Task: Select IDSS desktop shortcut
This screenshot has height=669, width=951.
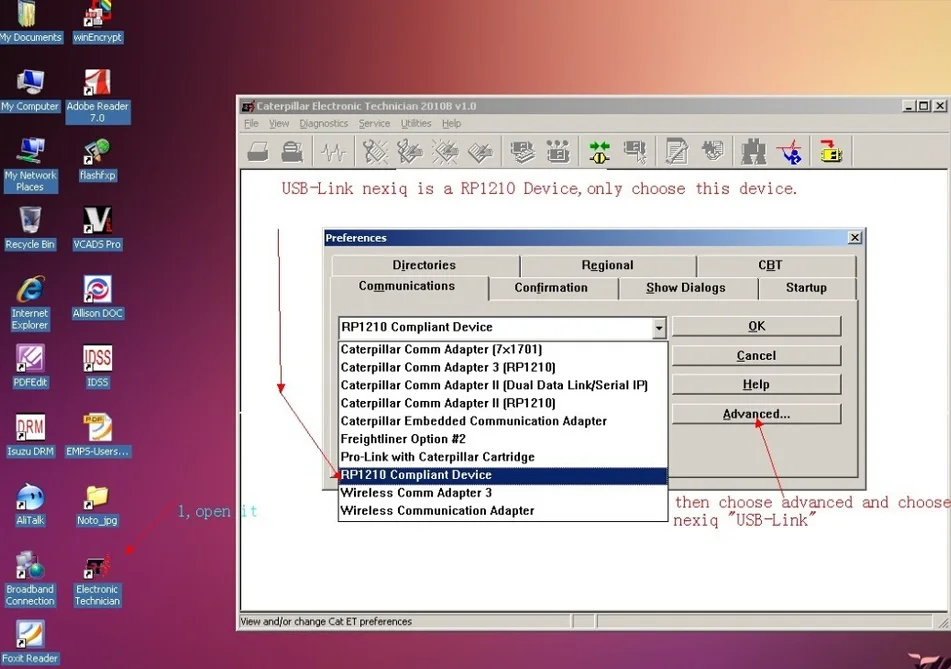Action: click(98, 366)
